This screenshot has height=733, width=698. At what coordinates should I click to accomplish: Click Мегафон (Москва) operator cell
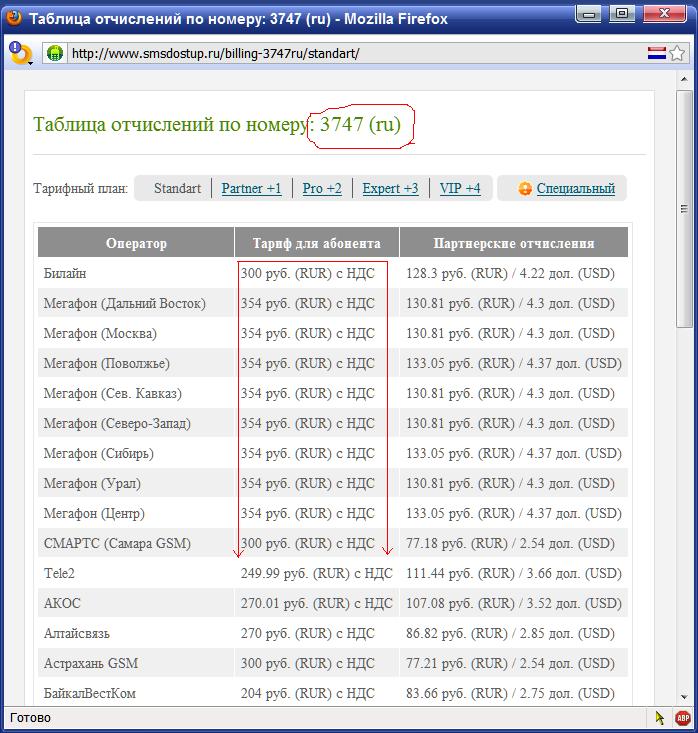tap(136, 333)
